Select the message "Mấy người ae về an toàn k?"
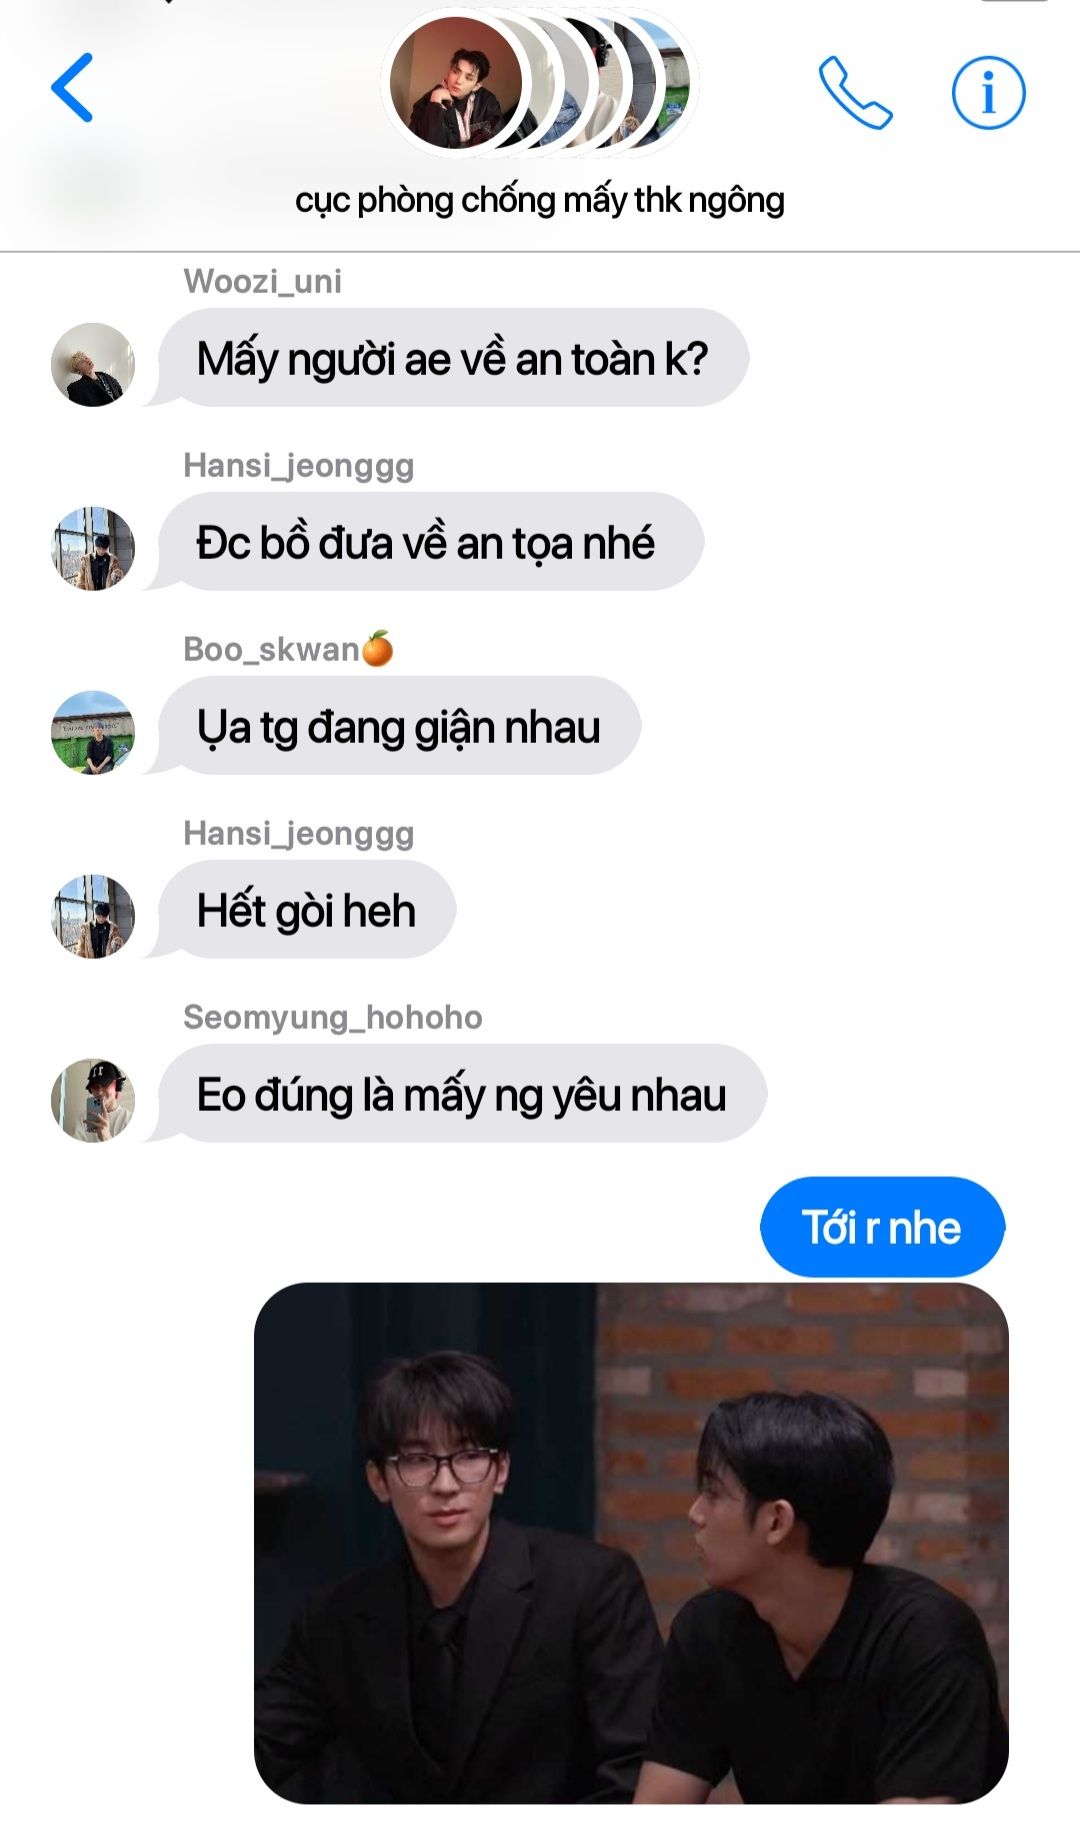This screenshot has height=1837, width=1080. coord(453,358)
